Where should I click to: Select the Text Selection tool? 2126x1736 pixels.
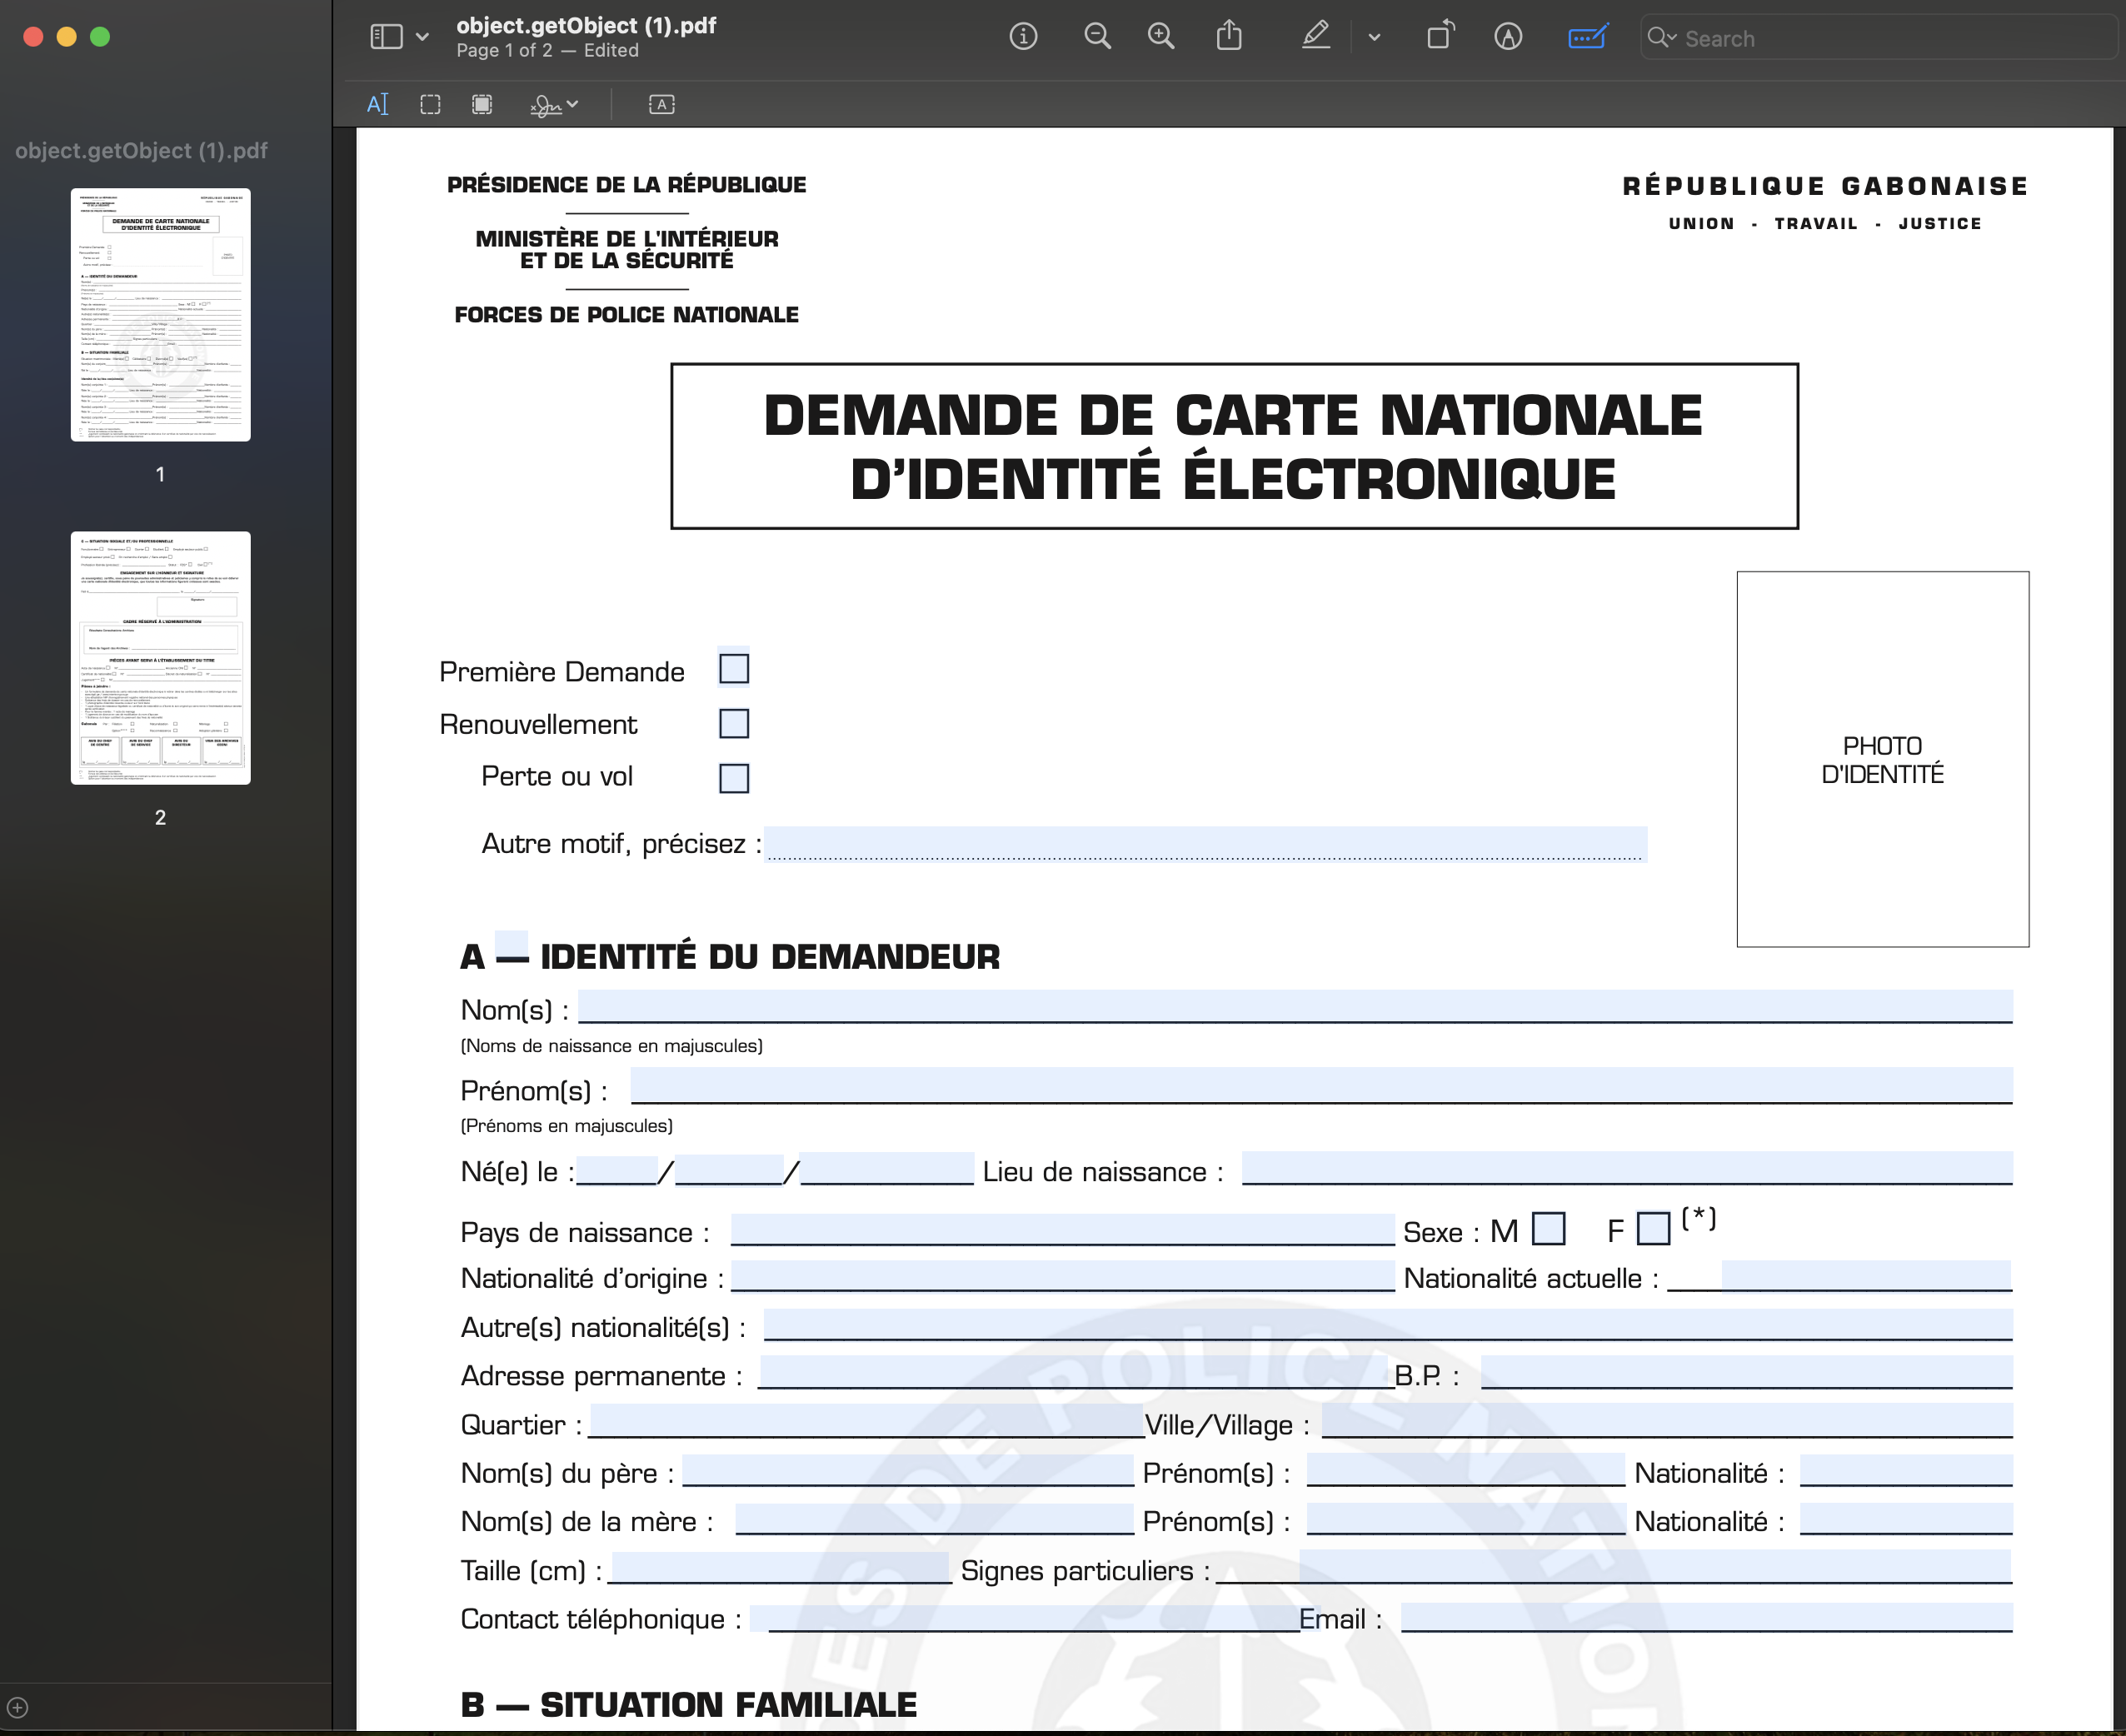[x=378, y=104]
